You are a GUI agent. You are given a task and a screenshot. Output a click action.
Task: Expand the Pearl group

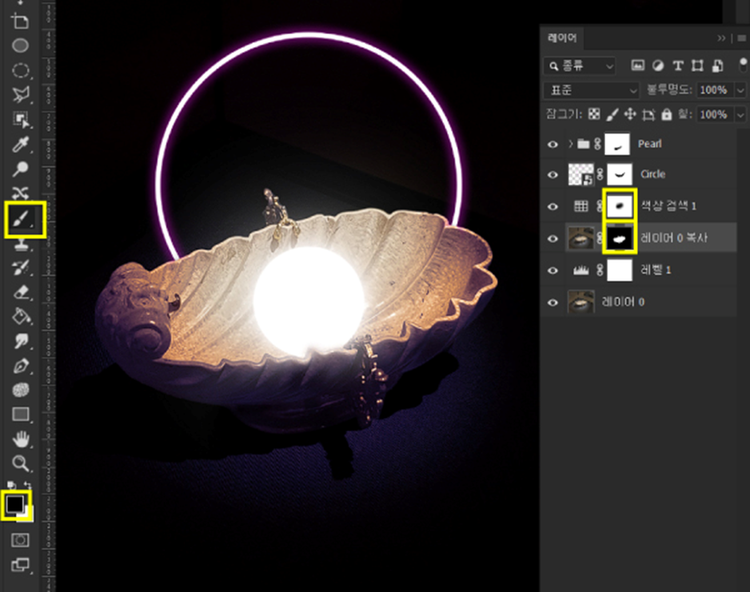click(x=570, y=143)
